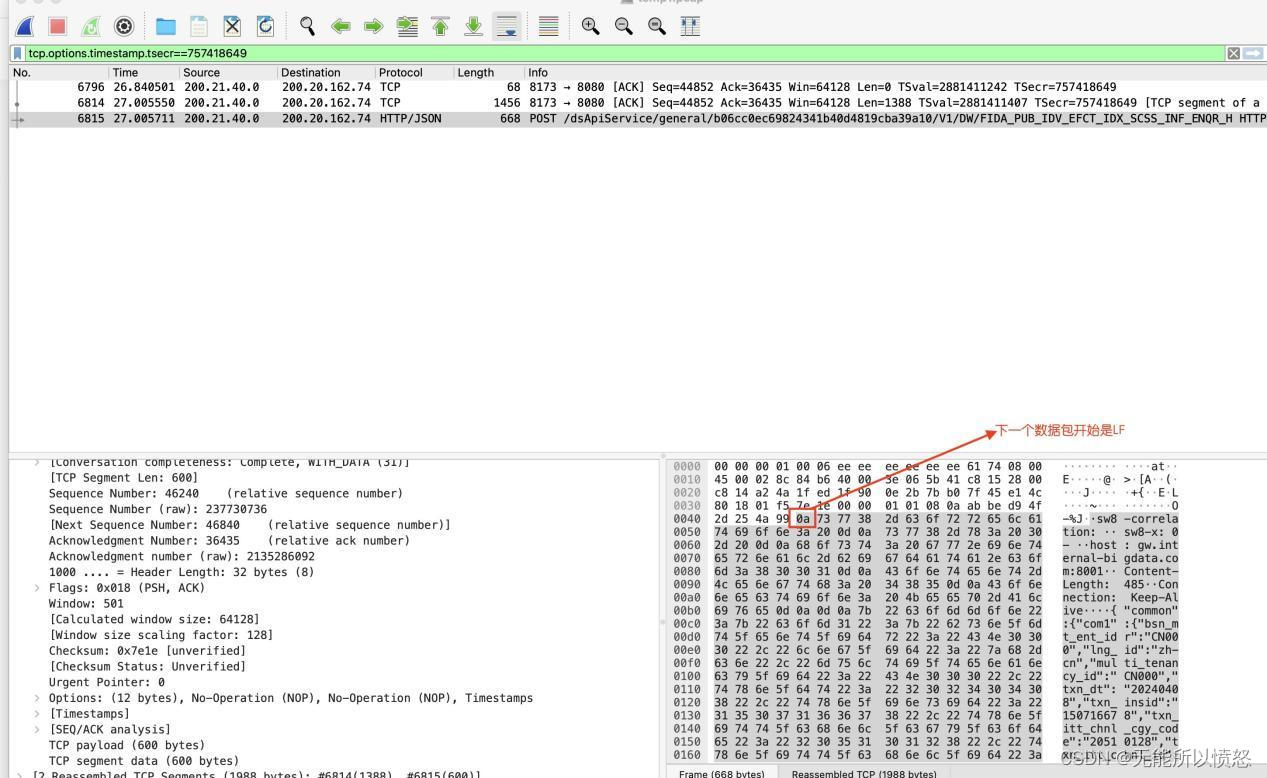1267x778 pixels.
Task: Select packet 6796 in the list
Action: pos(638,87)
